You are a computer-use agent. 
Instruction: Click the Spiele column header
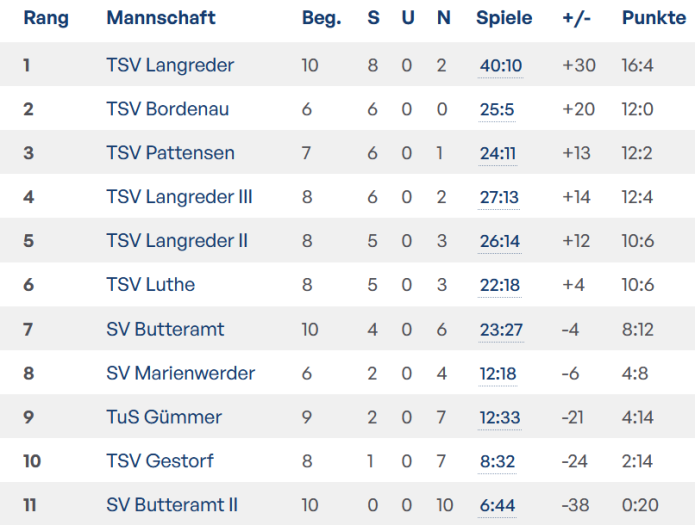(x=504, y=18)
